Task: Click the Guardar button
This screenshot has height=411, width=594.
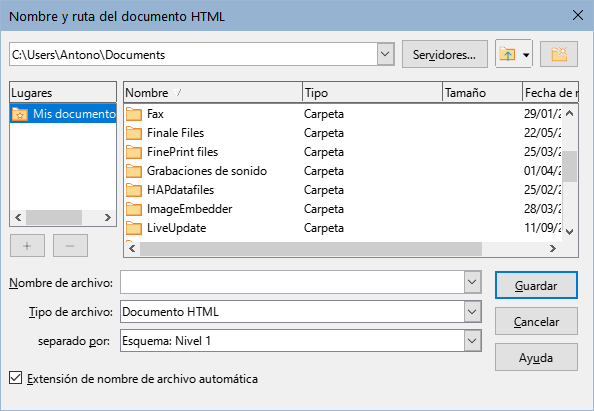Action: pyautogui.click(x=536, y=285)
